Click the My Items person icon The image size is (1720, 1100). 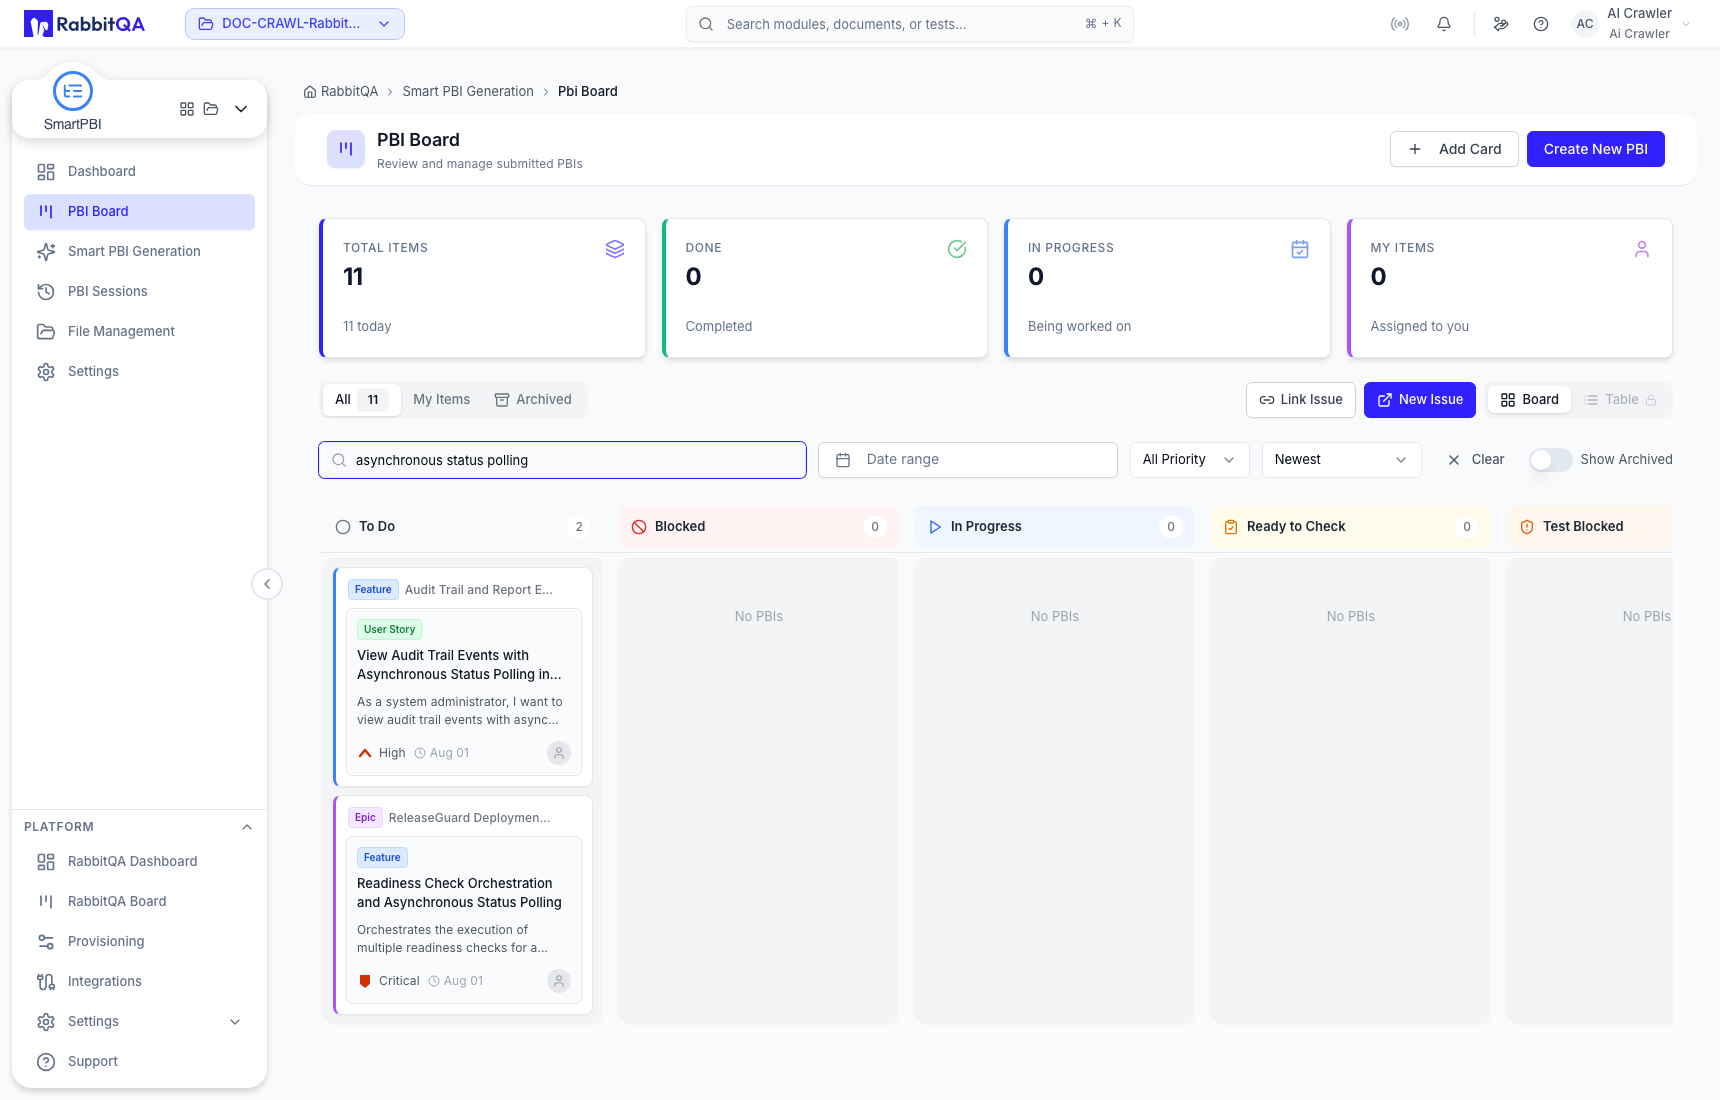(1642, 249)
